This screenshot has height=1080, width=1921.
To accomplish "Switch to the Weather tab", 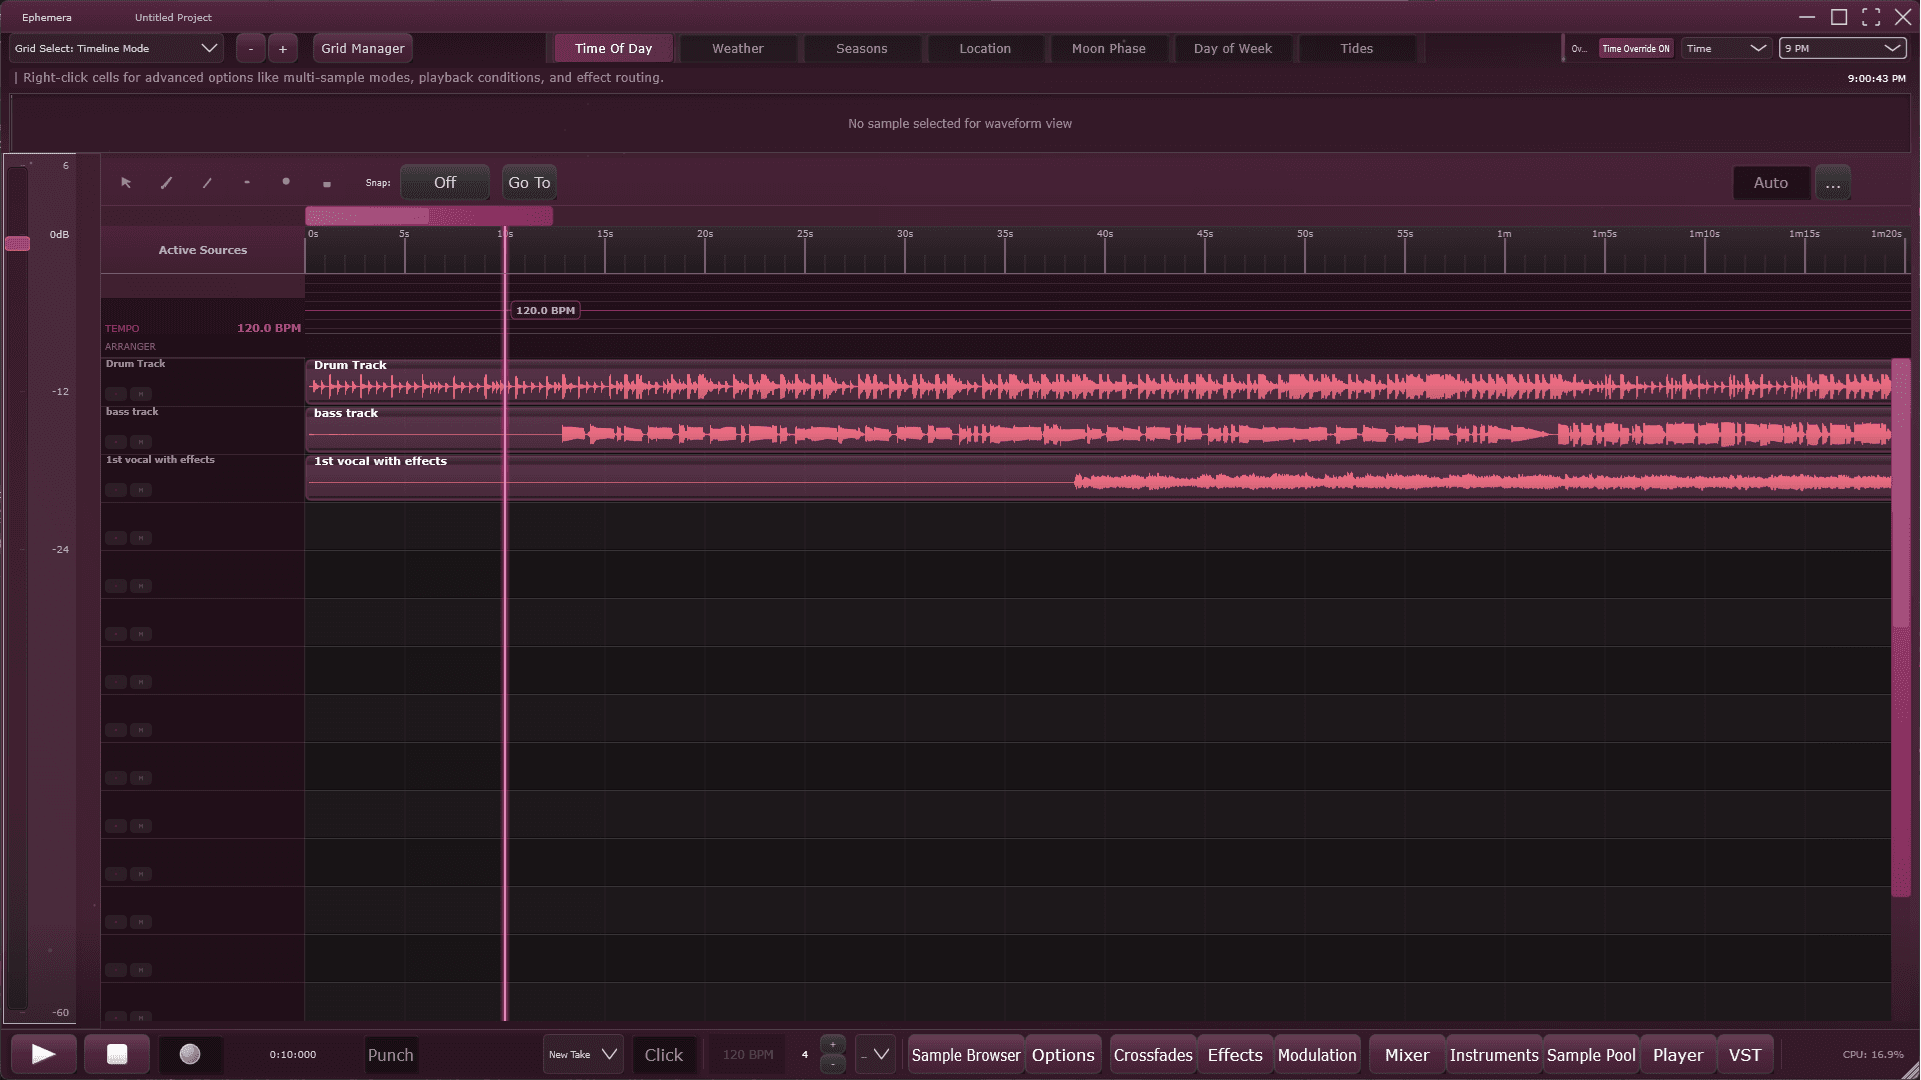I will point(737,48).
